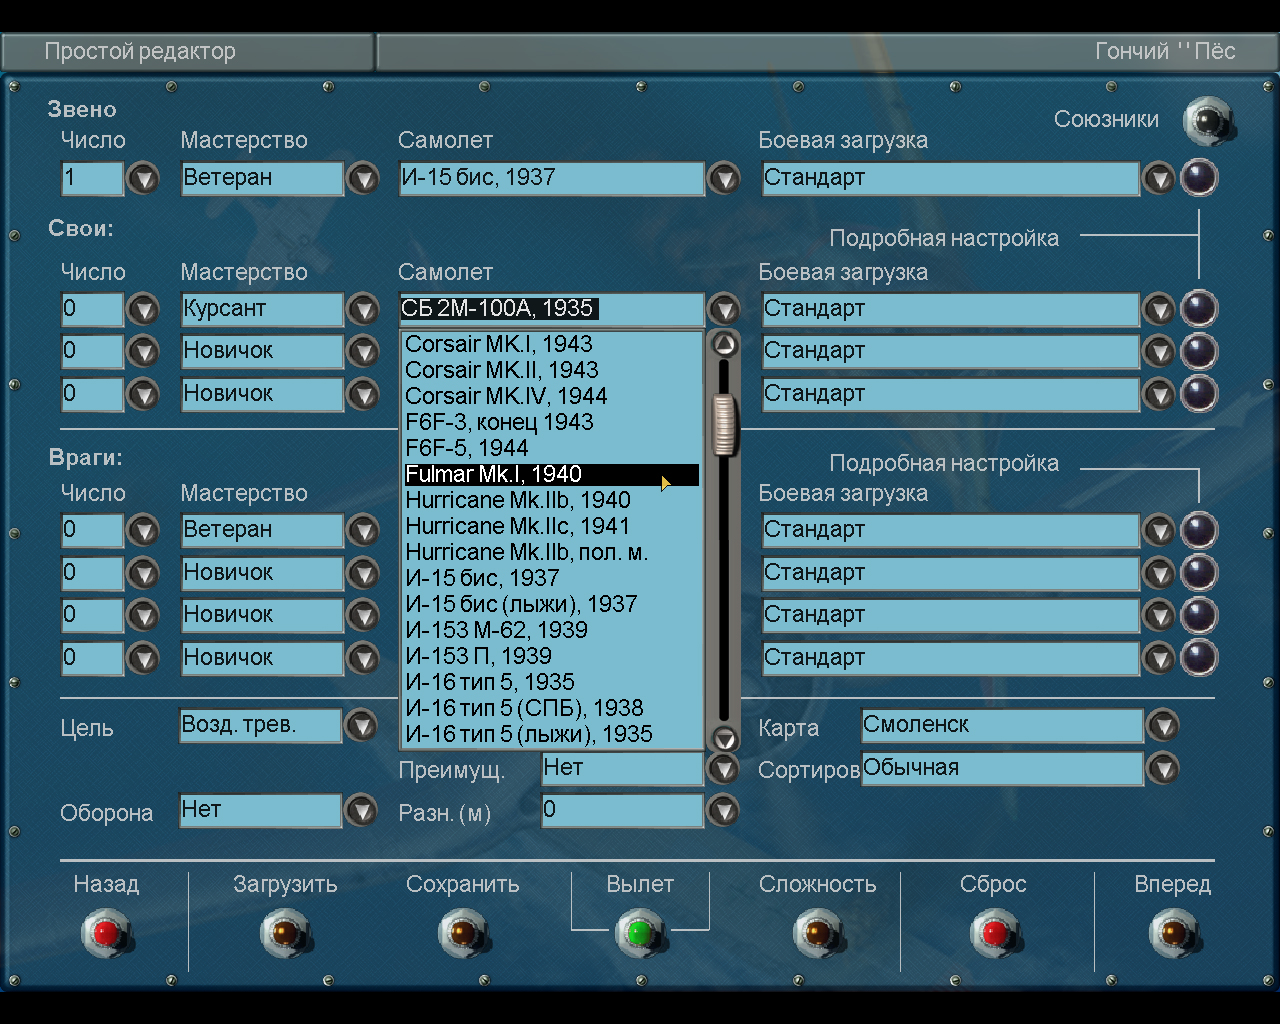Click the red Назад button
The height and width of the screenshot is (1024, 1280).
(106, 934)
